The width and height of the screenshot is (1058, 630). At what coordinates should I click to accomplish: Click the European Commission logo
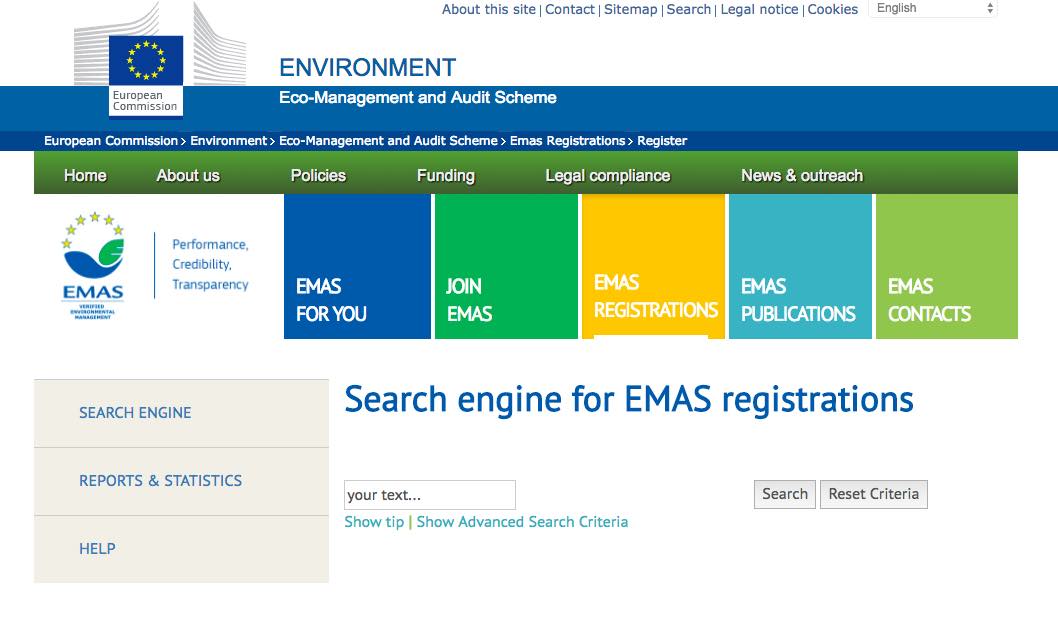(x=160, y=59)
